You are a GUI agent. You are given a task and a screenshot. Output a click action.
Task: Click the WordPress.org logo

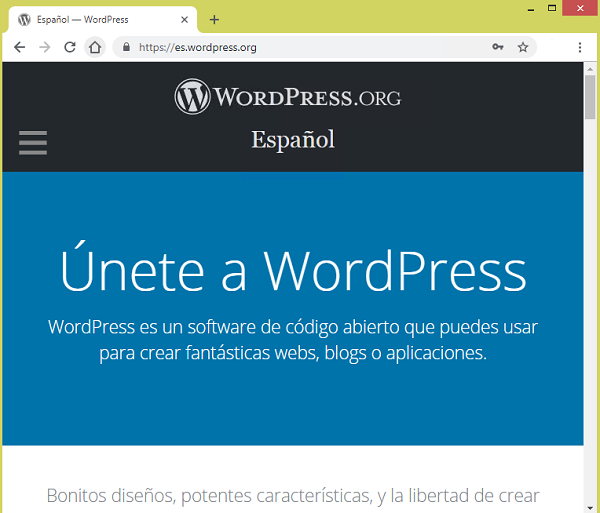288,97
